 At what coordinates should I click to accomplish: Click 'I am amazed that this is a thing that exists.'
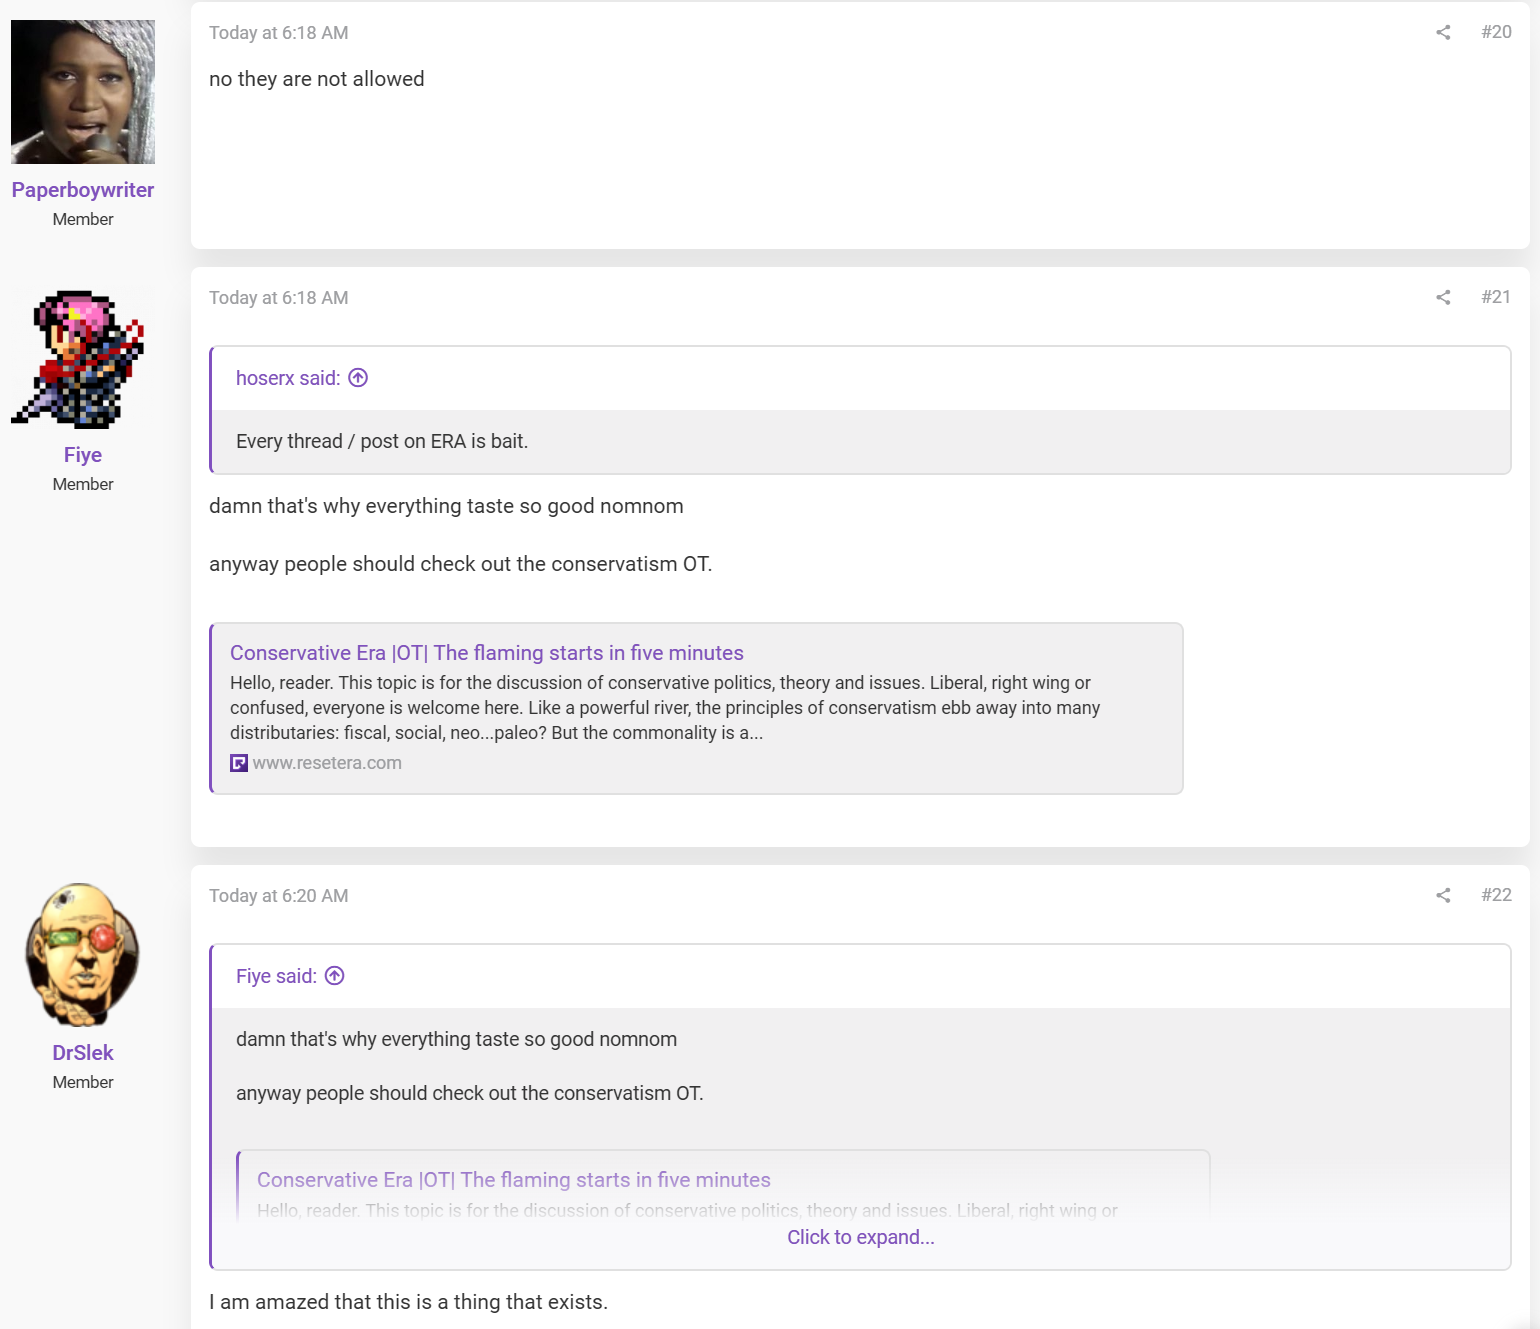point(408,1302)
